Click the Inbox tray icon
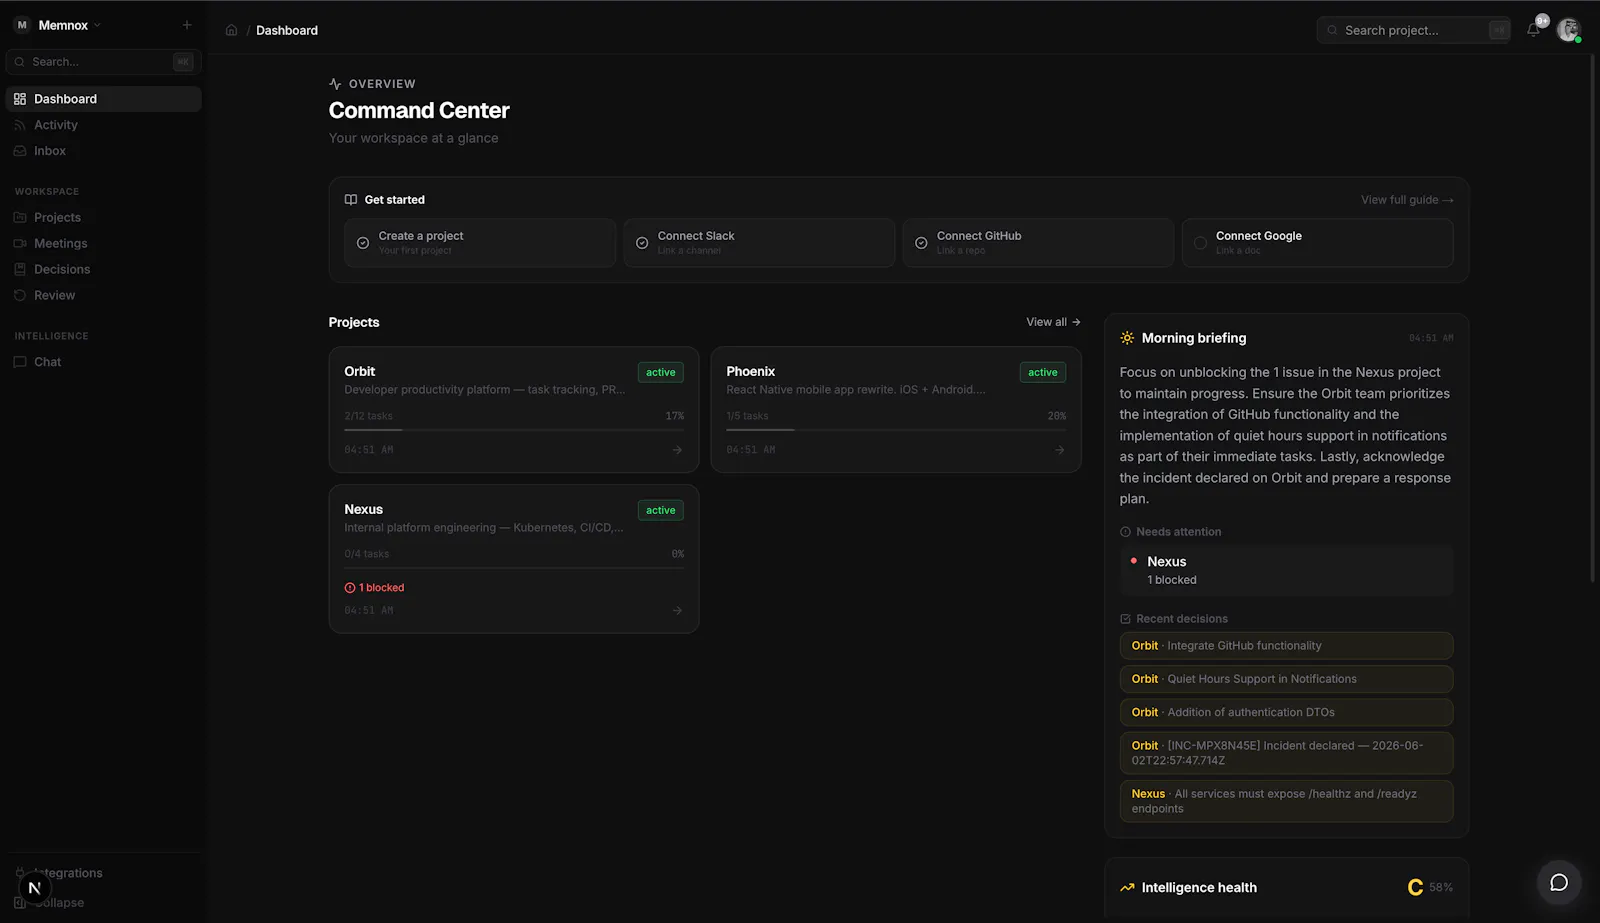The image size is (1600, 923). tap(20, 151)
